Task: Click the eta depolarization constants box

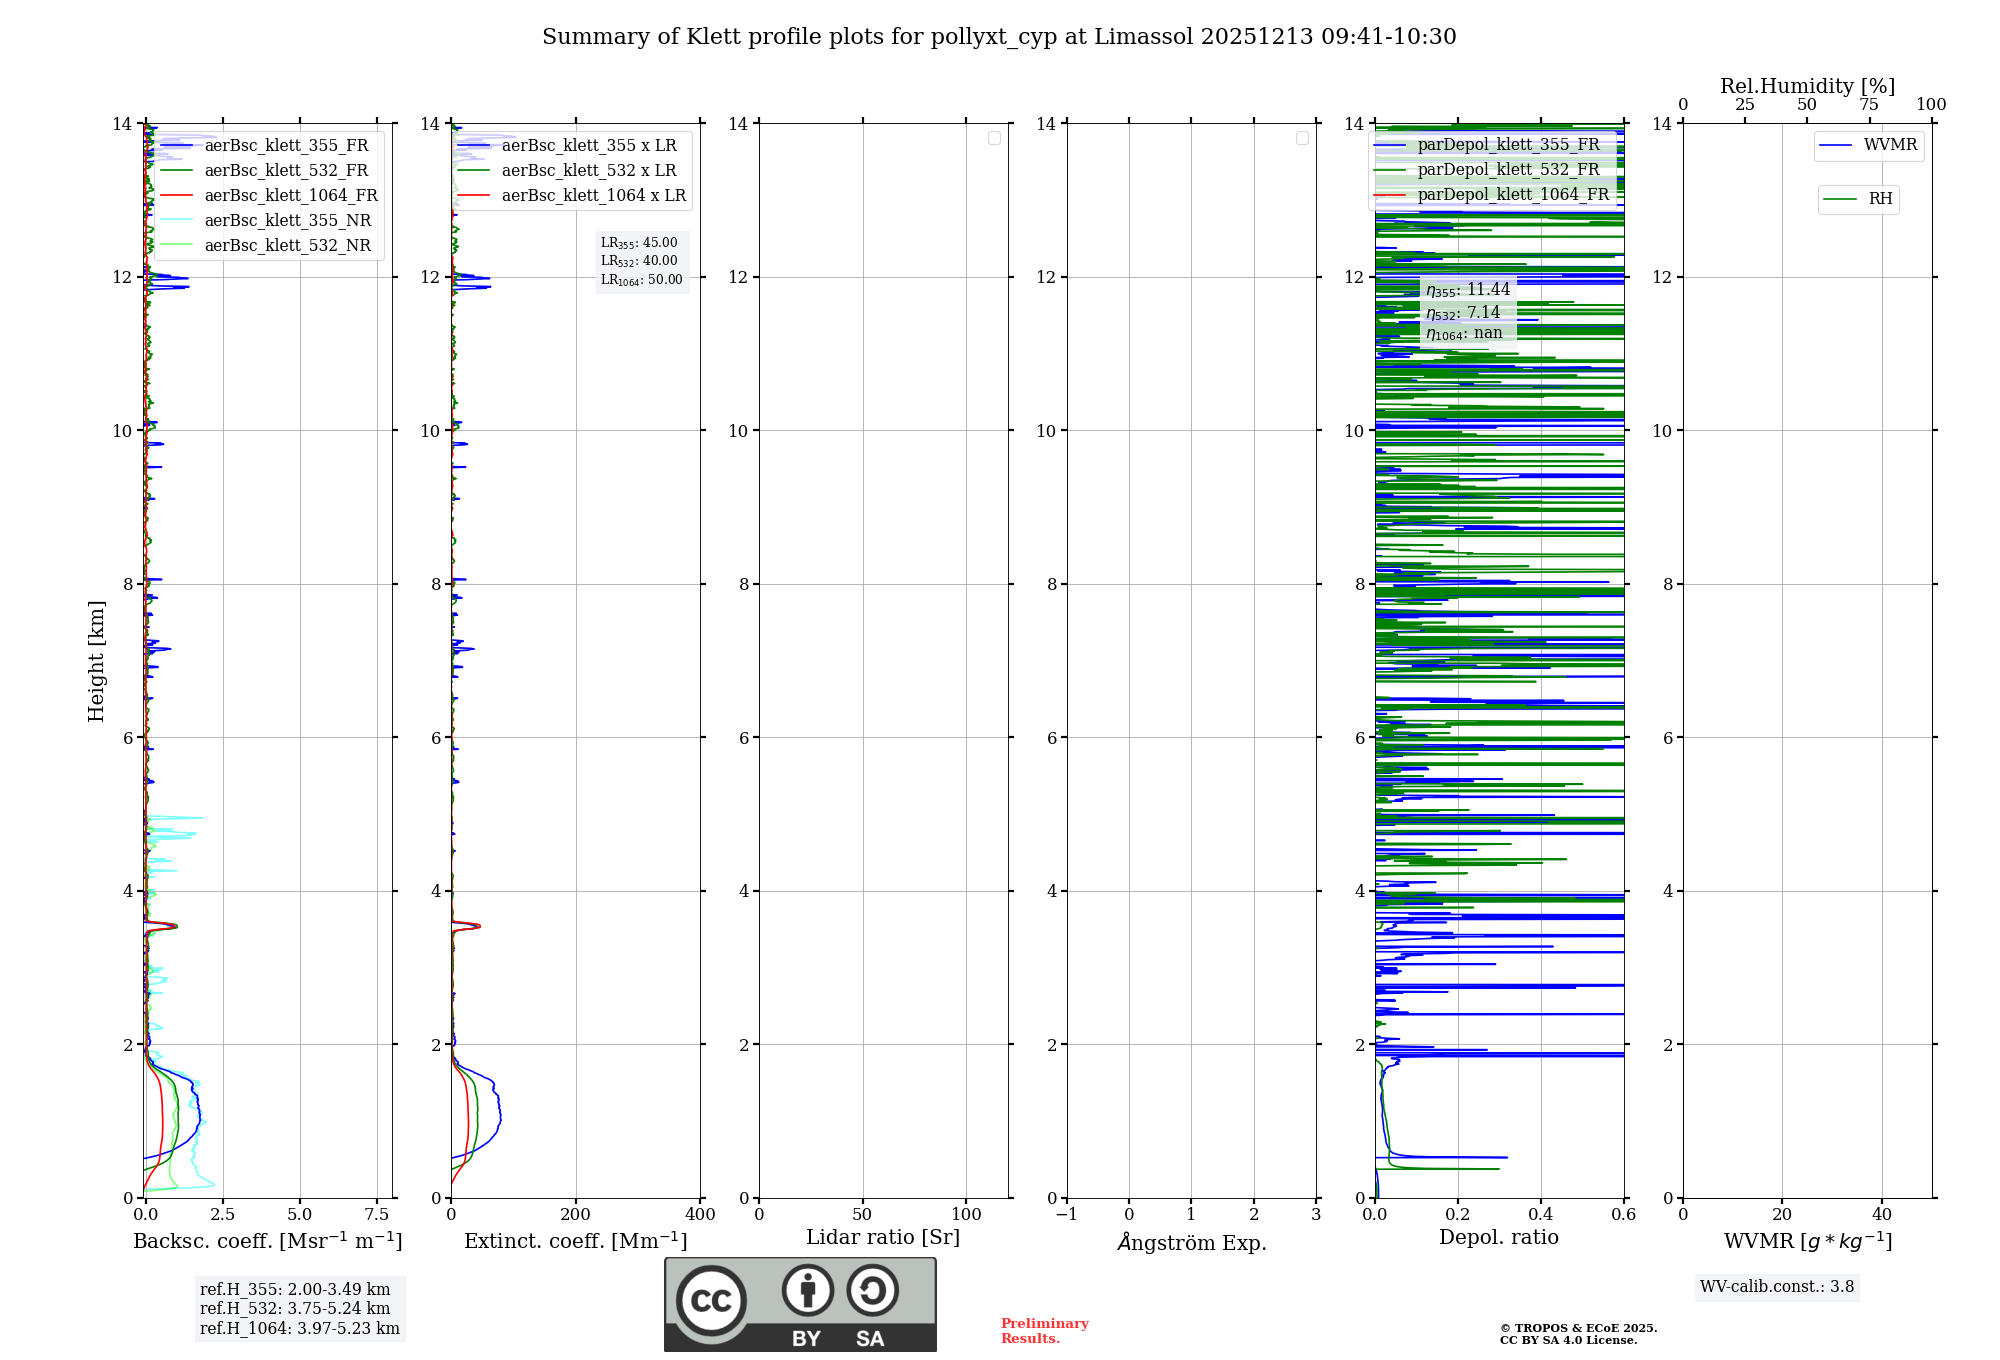Action: [x=1467, y=311]
